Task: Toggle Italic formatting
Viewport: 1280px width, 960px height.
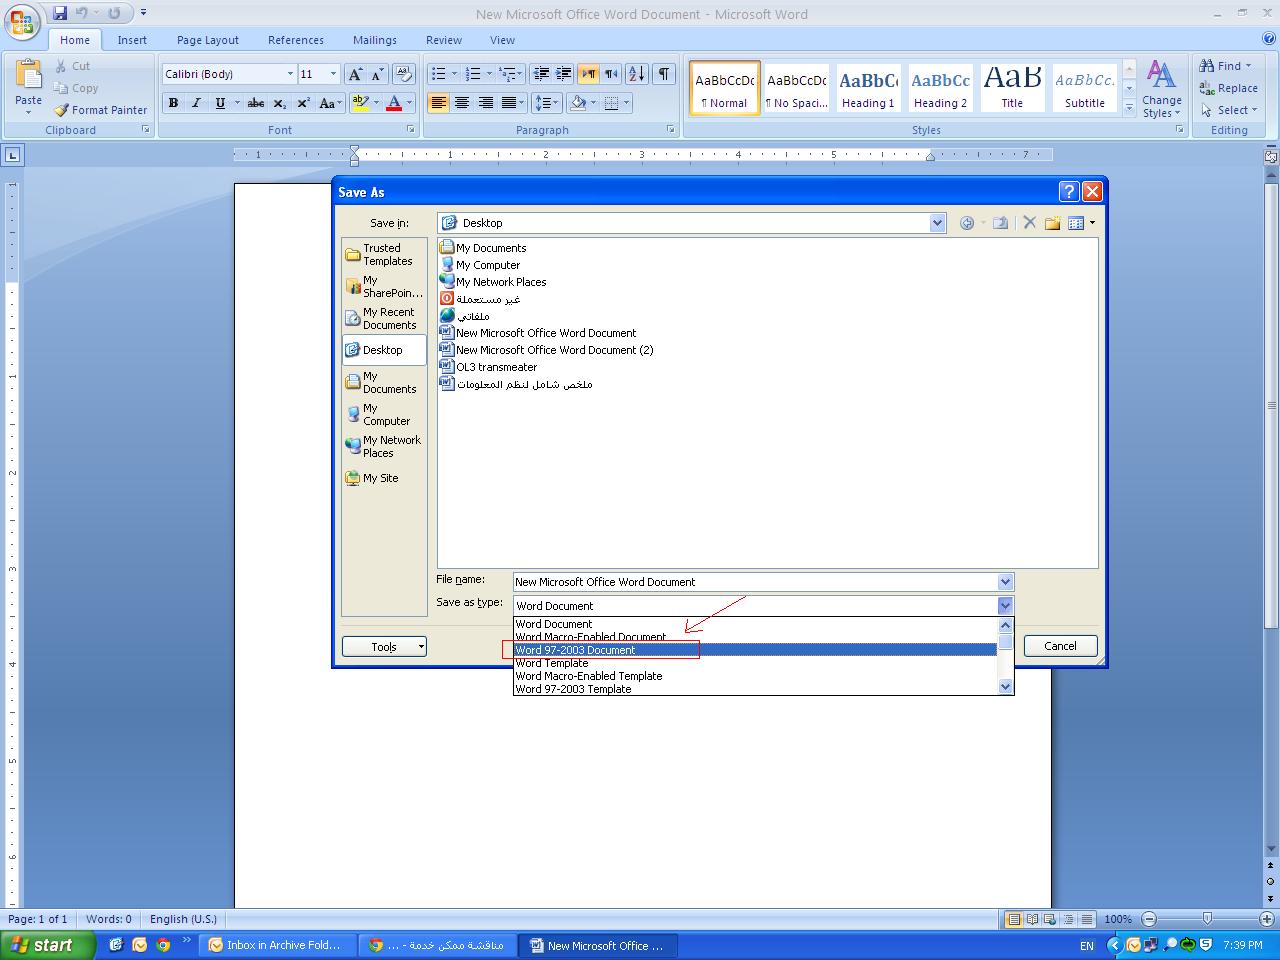Action: (x=196, y=103)
